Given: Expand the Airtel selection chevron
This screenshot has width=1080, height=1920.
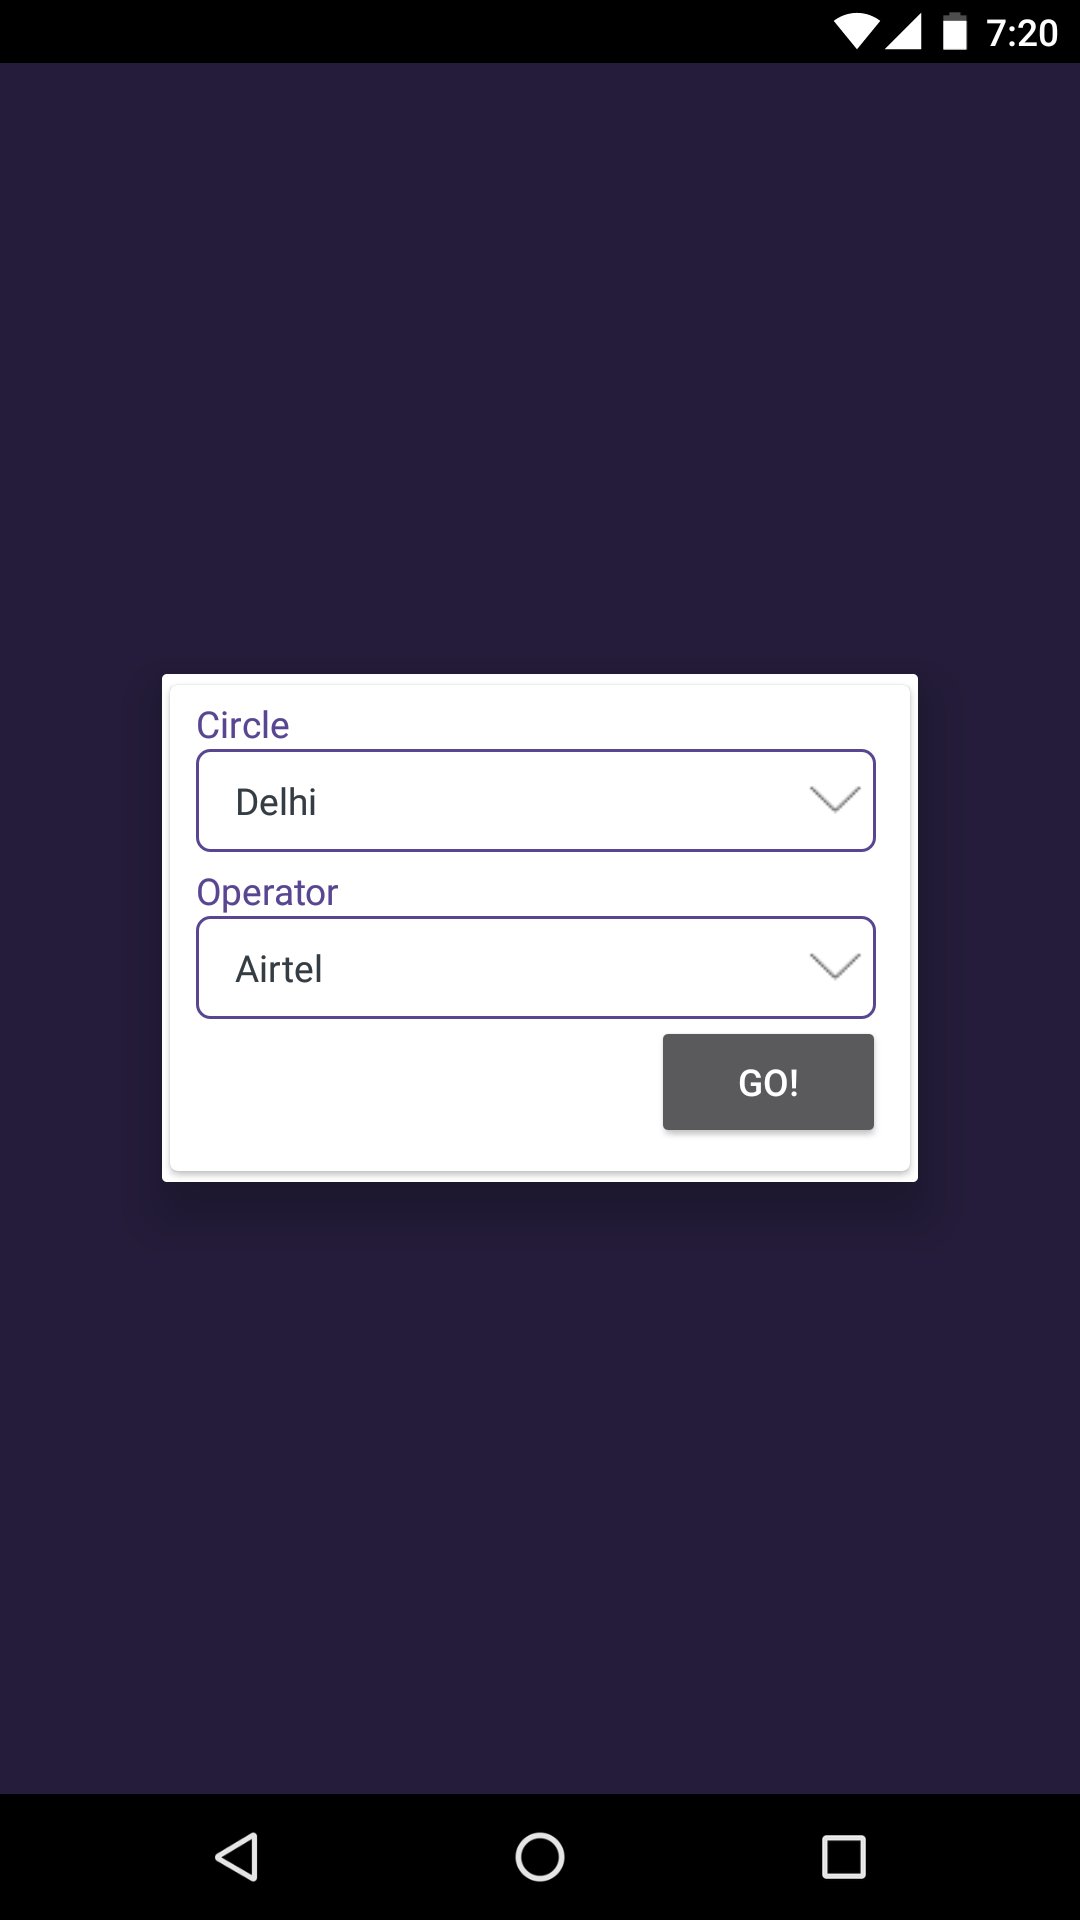Looking at the screenshot, I should click(x=835, y=967).
